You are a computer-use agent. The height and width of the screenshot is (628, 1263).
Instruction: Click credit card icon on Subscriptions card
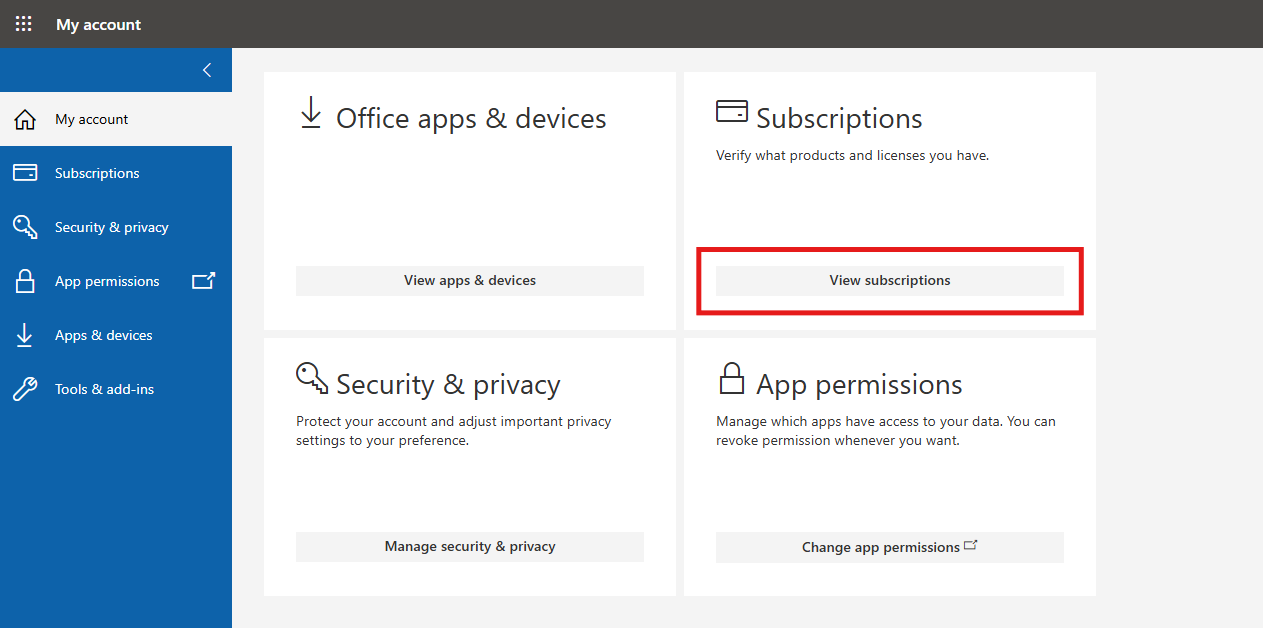tap(732, 111)
